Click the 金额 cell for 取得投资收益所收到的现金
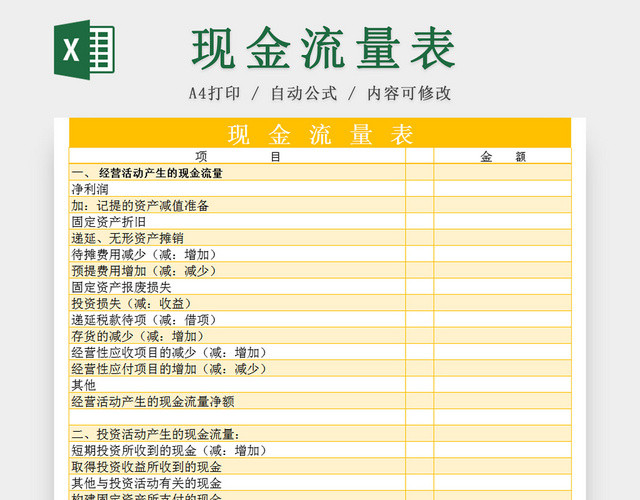This screenshot has height=500, width=640. 502,466
